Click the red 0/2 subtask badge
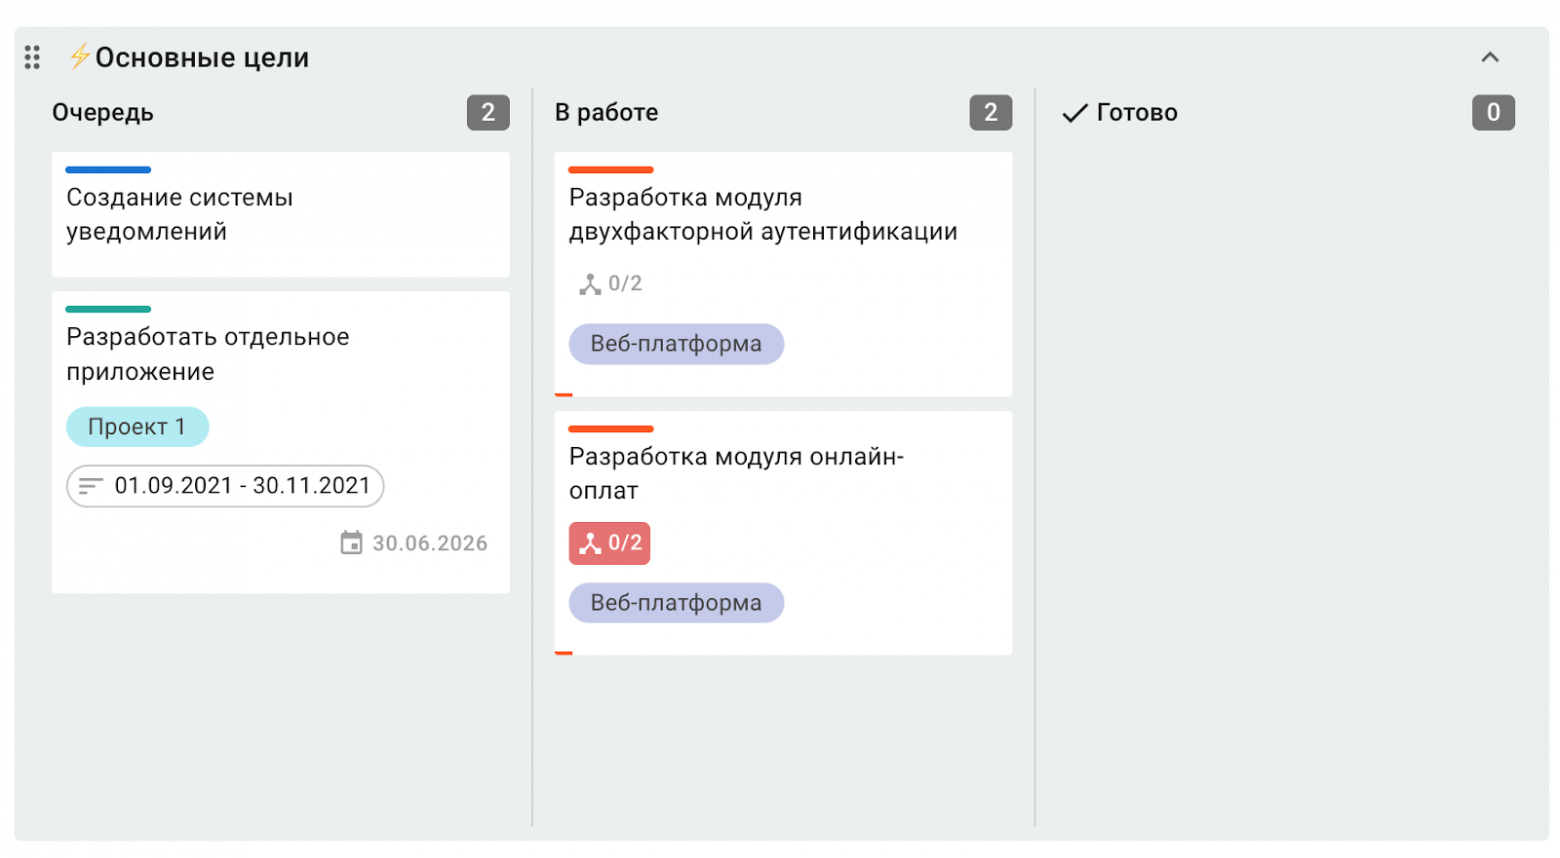The width and height of the screenshot is (1560, 858). (x=609, y=543)
